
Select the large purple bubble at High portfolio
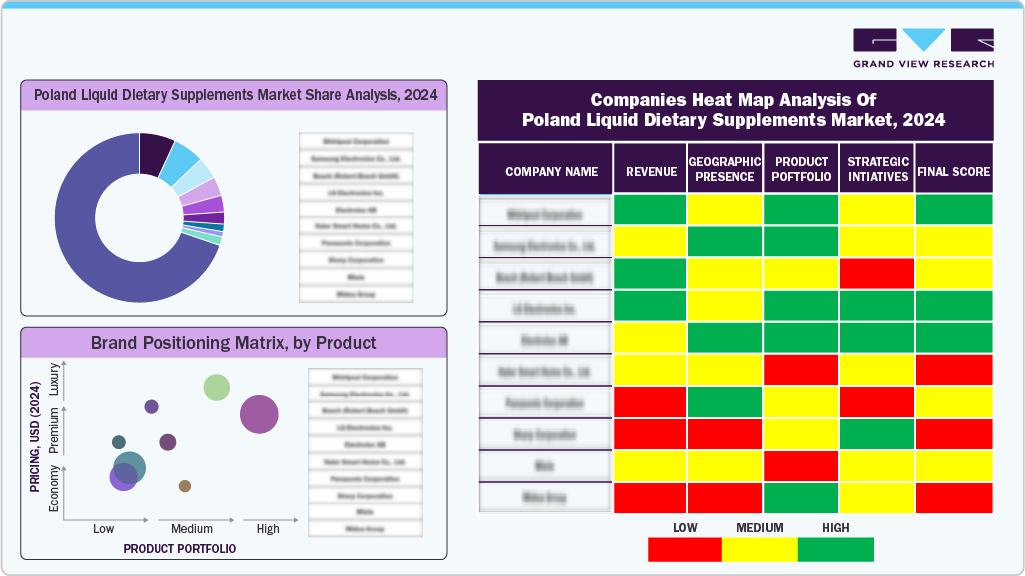point(258,412)
